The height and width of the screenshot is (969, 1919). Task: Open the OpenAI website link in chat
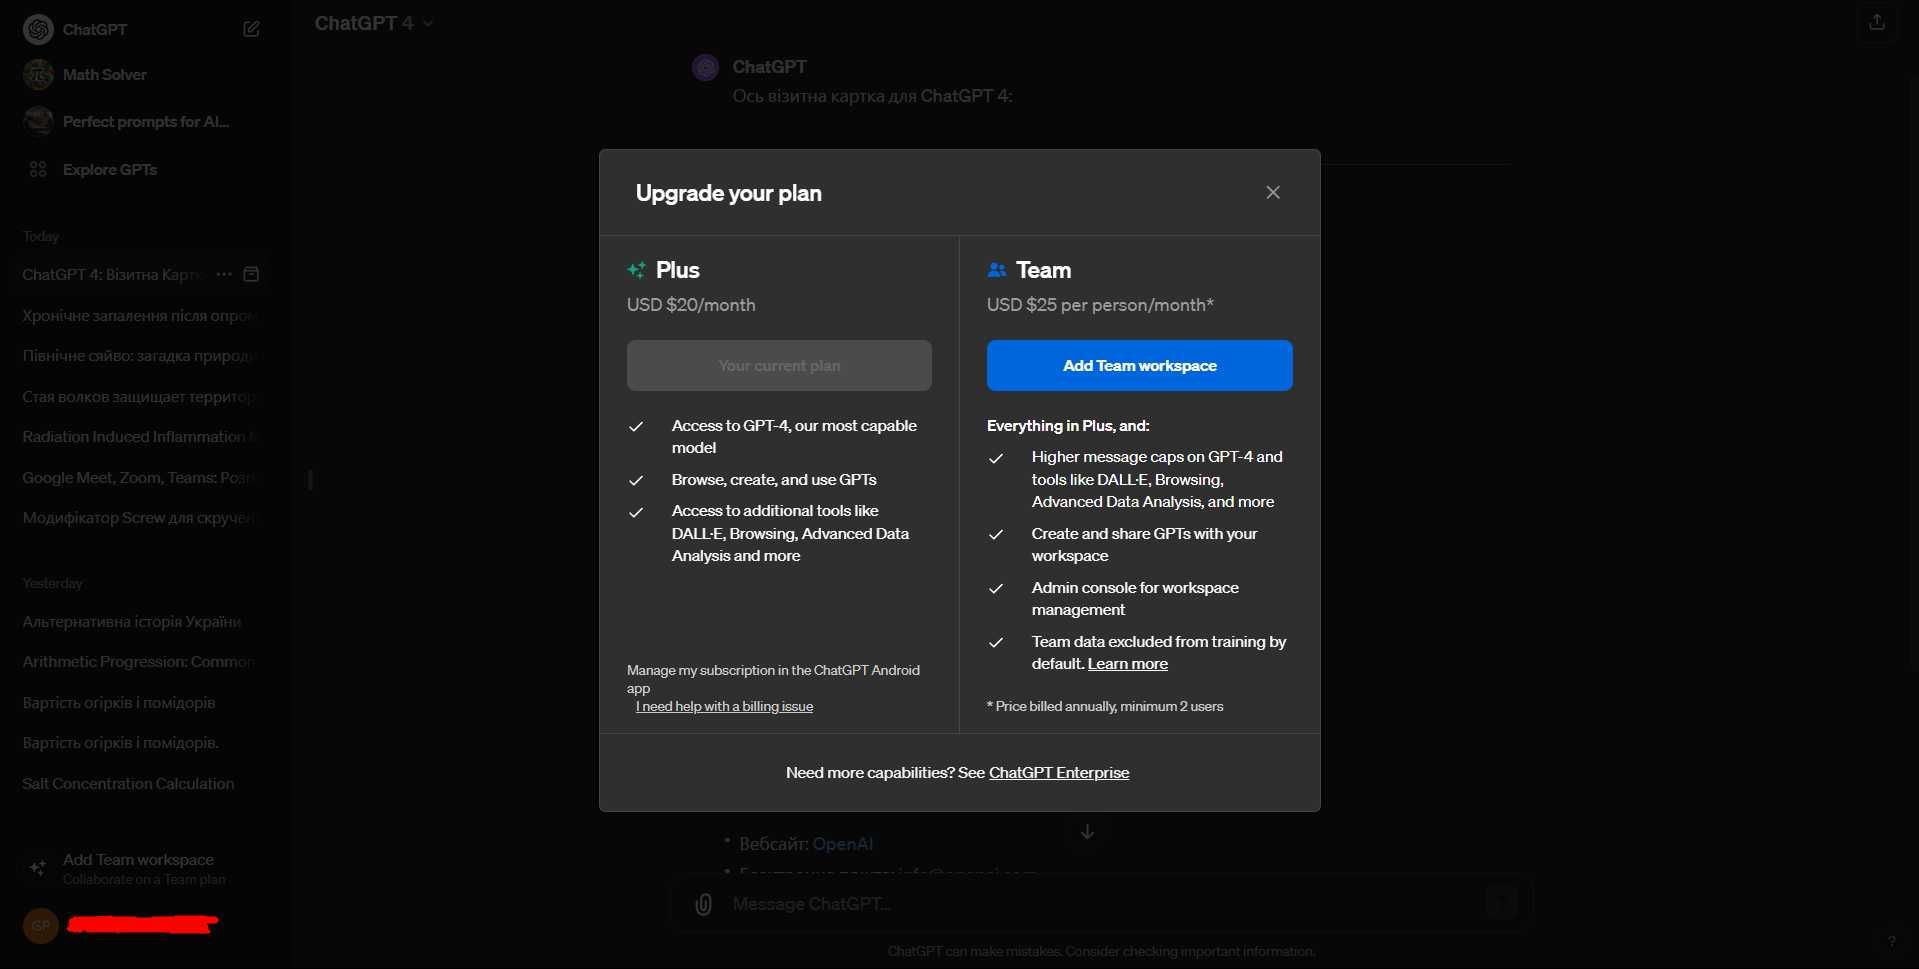click(843, 844)
